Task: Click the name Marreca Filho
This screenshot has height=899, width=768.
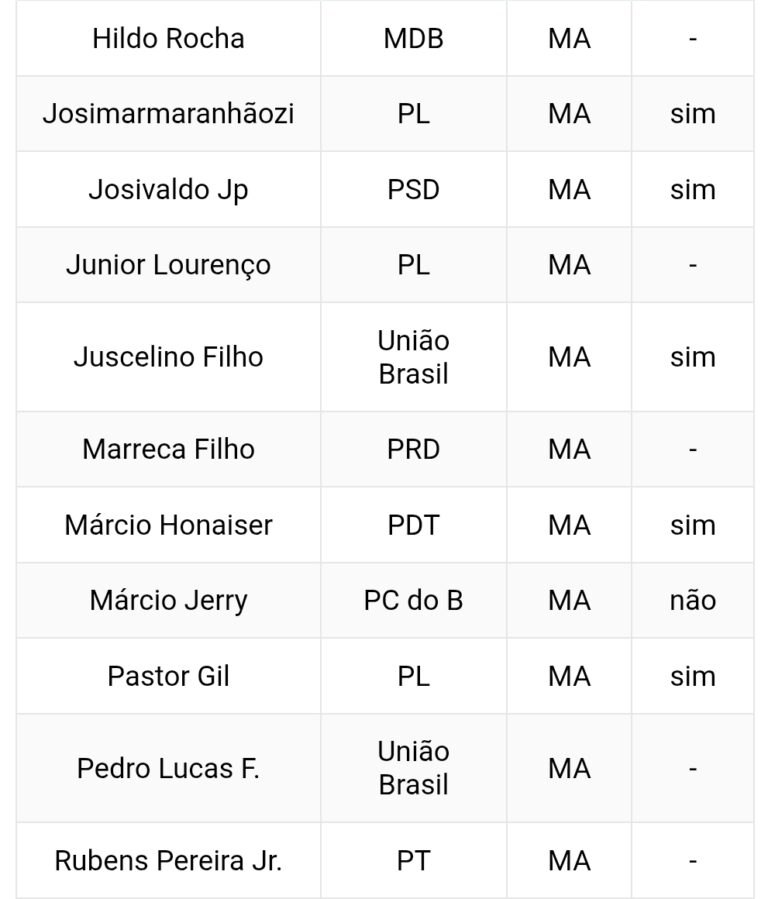Action: [x=168, y=449]
